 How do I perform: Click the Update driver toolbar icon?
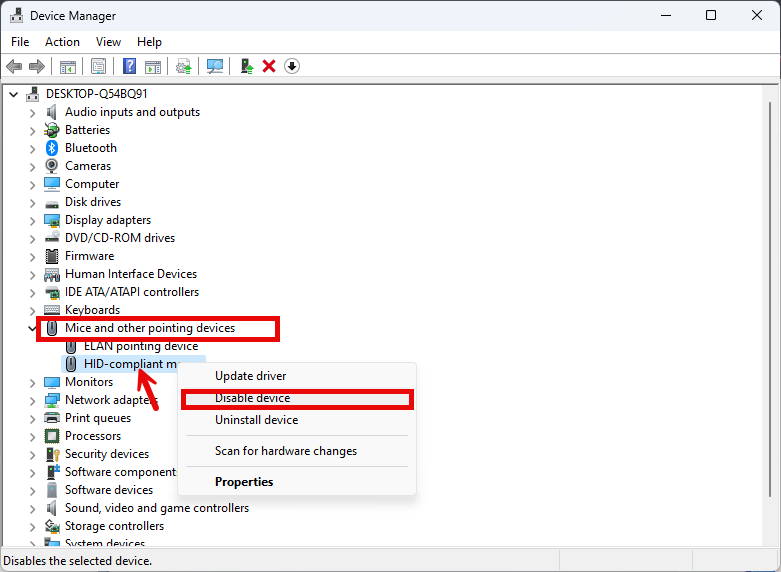pyautogui.click(x=246, y=66)
